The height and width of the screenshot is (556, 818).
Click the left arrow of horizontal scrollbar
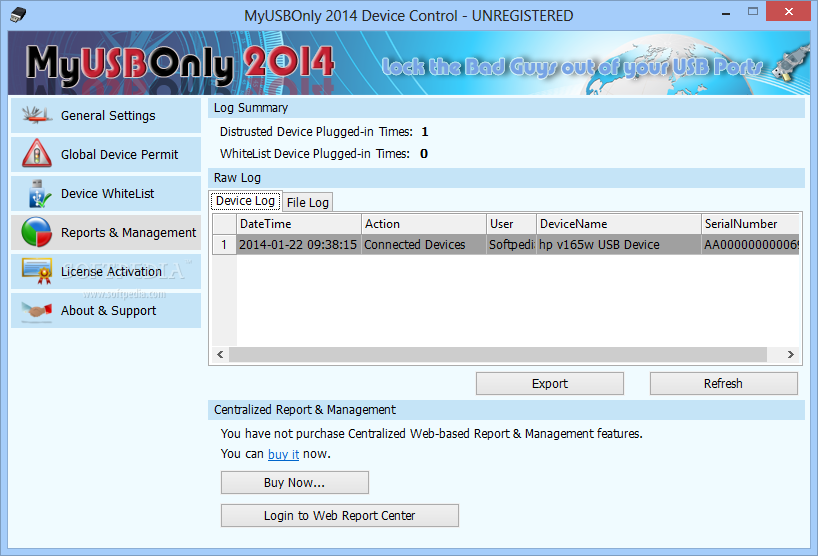[220, 355]
